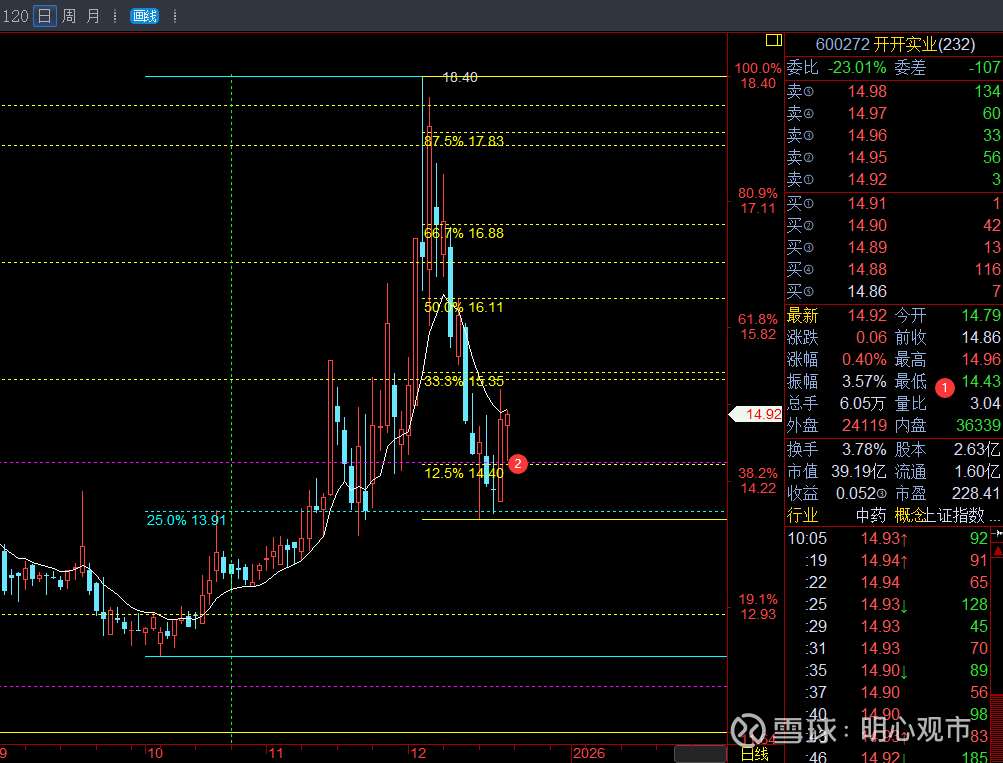This screenshot has height=763, width=1003.
Task: Click 委比 value -23.01%
Action: point(857,67)
